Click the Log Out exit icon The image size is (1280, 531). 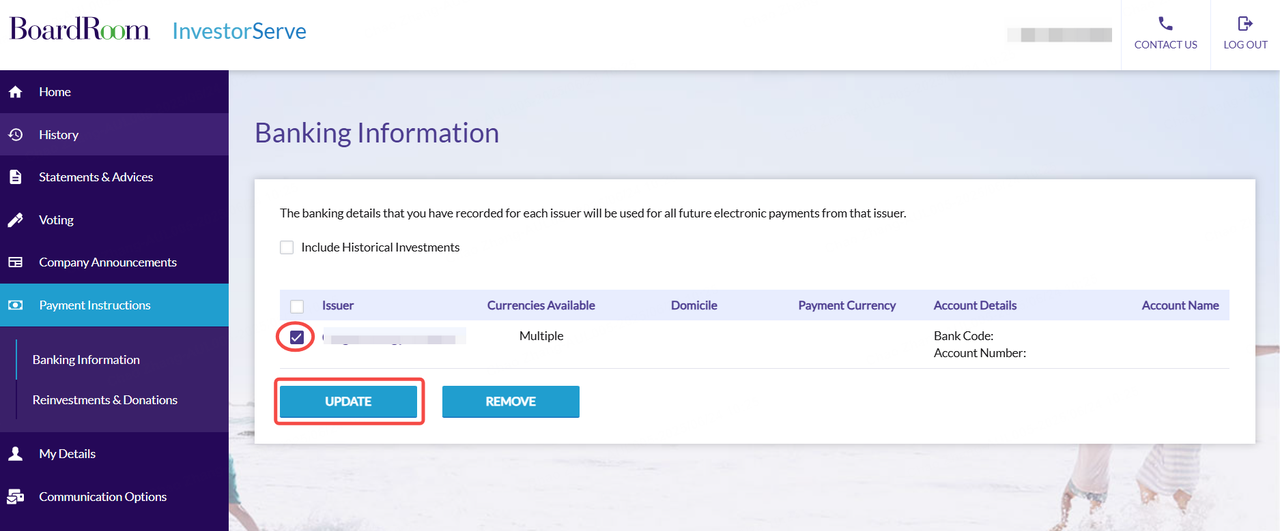(x=1245, y=23)
